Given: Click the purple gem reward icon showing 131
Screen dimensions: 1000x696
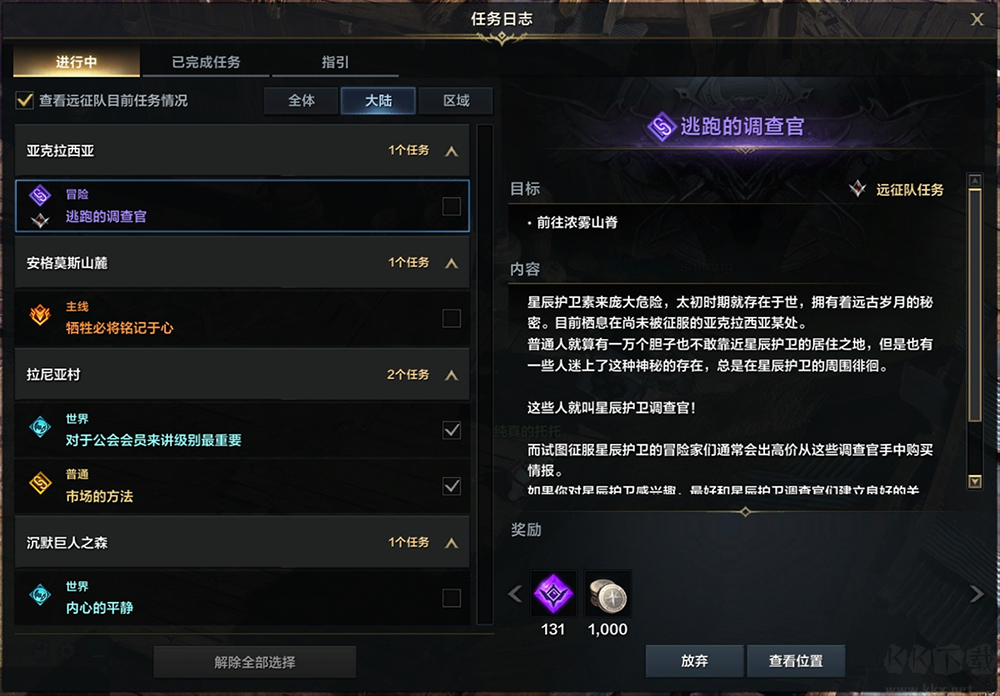Looking at the screenshot, I should tap(553, 594).
